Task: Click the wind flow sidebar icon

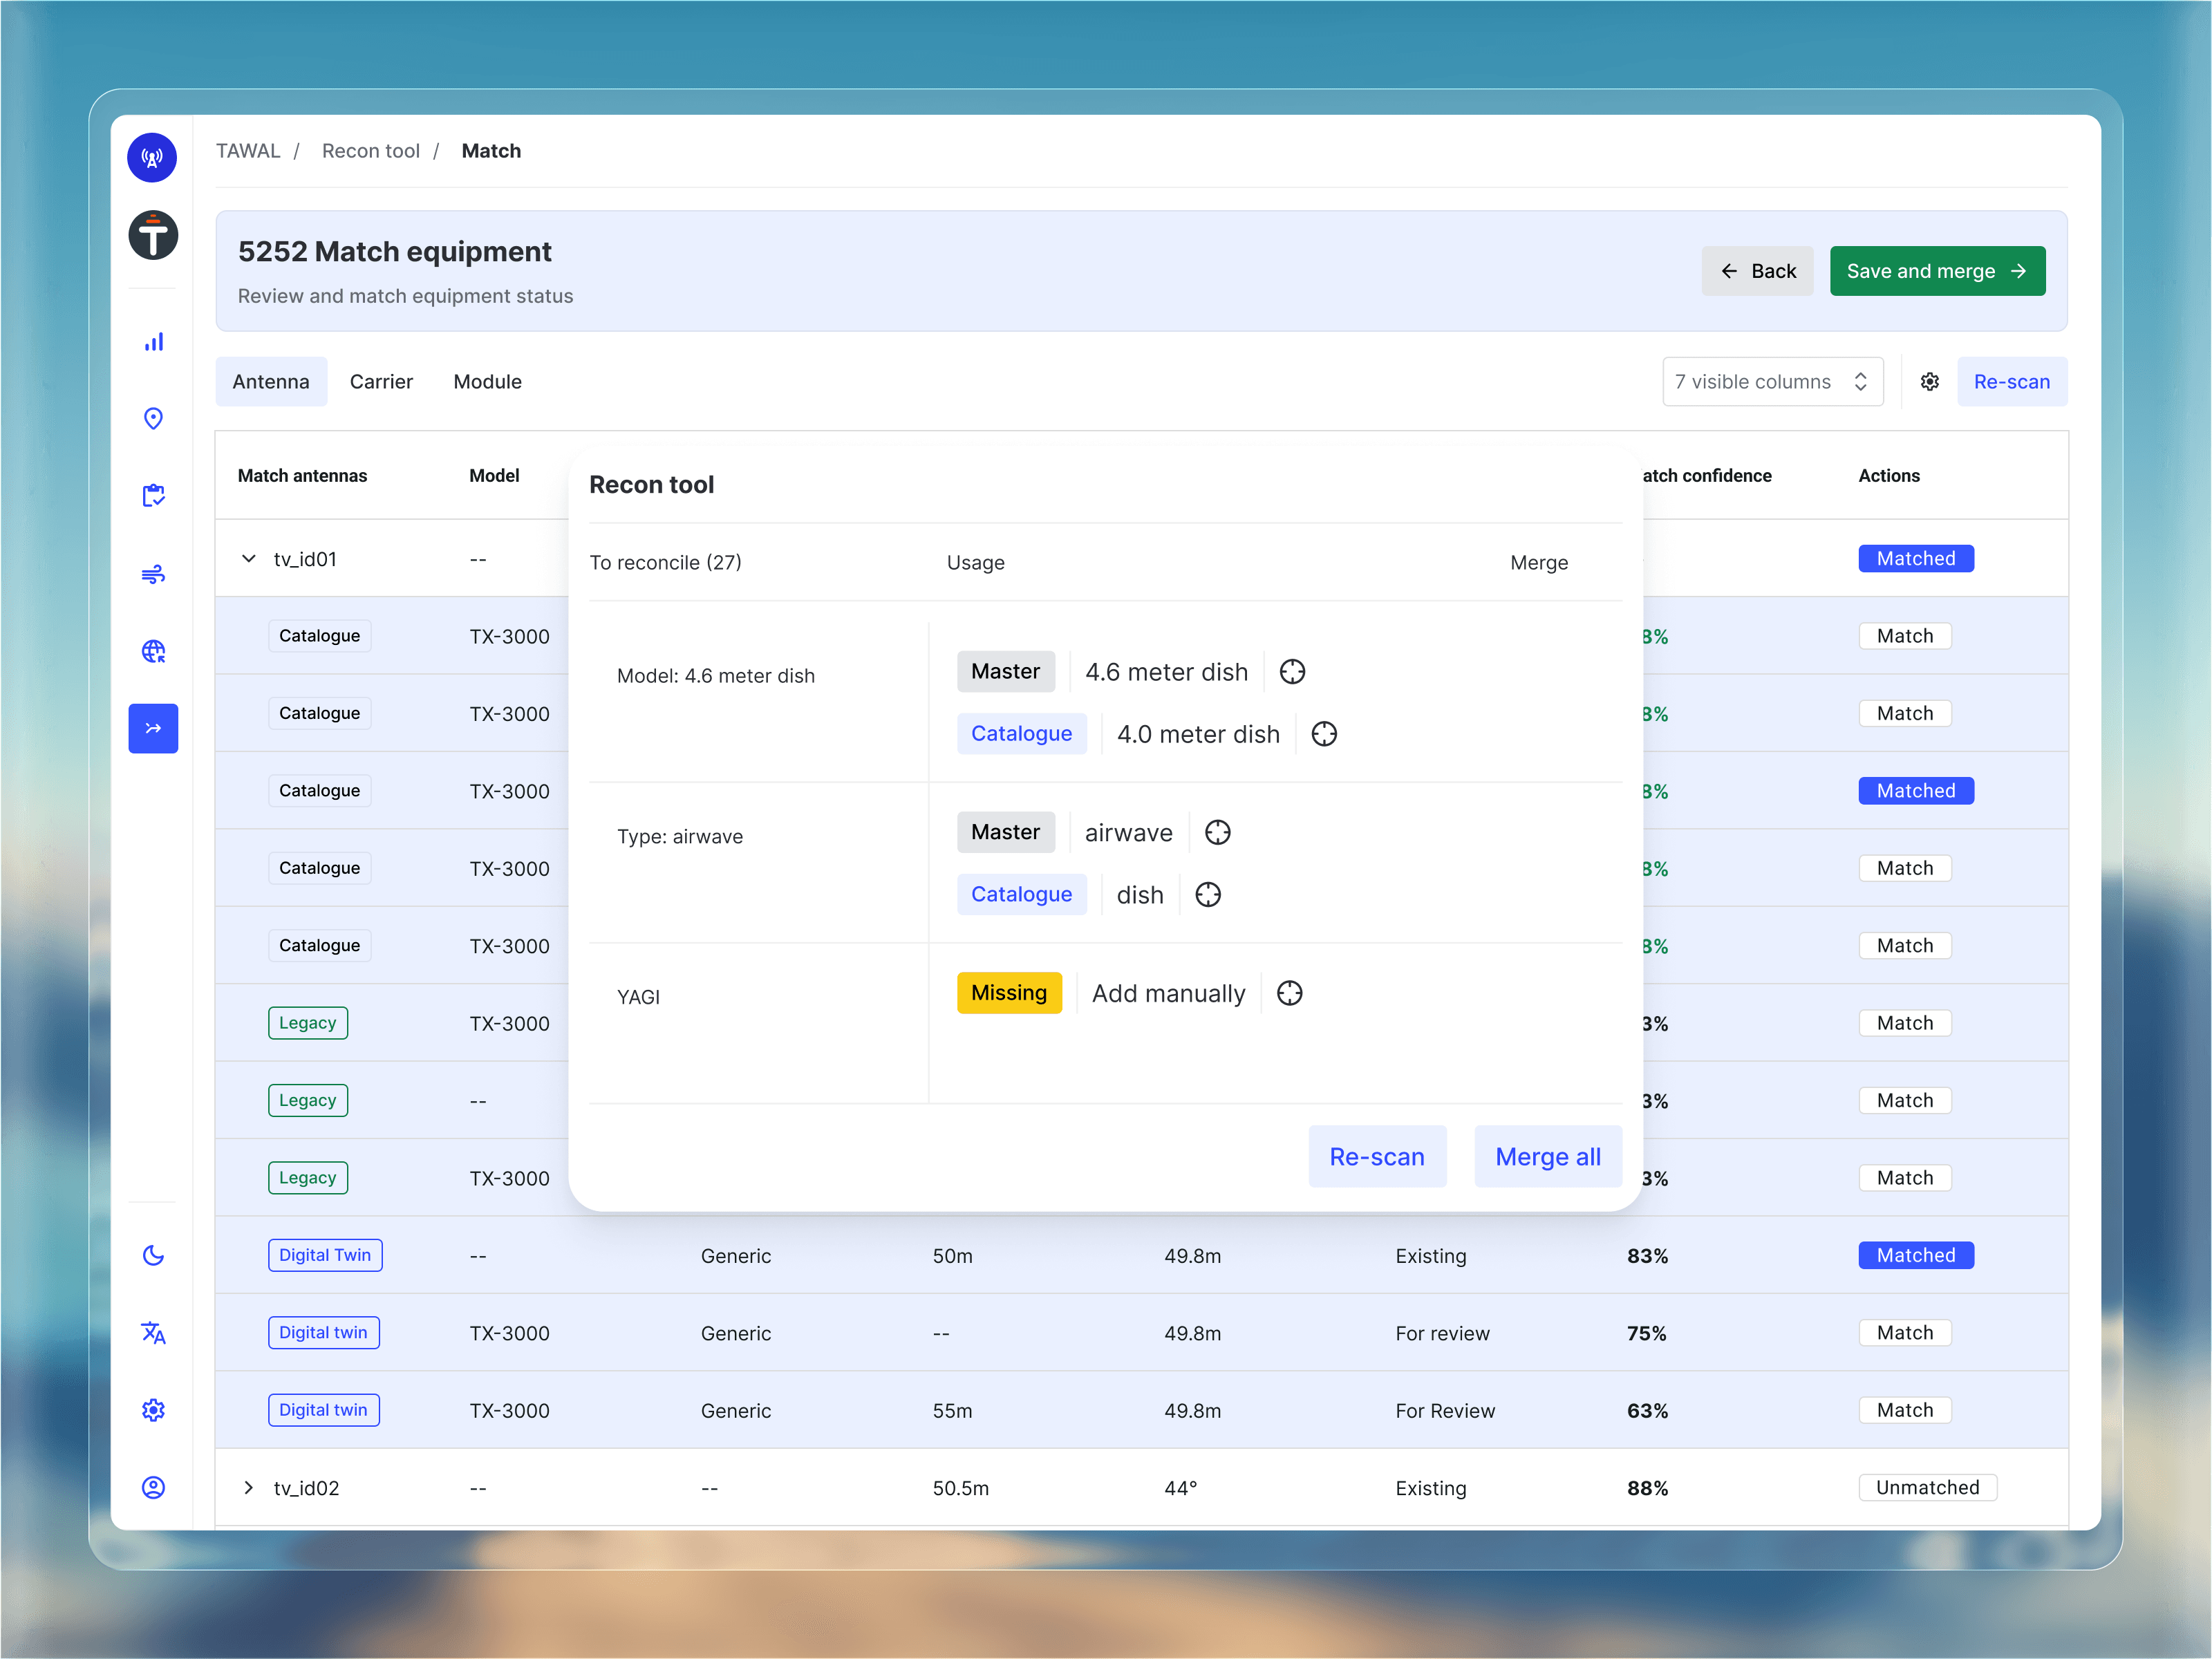Action: [x=153, y=574]
